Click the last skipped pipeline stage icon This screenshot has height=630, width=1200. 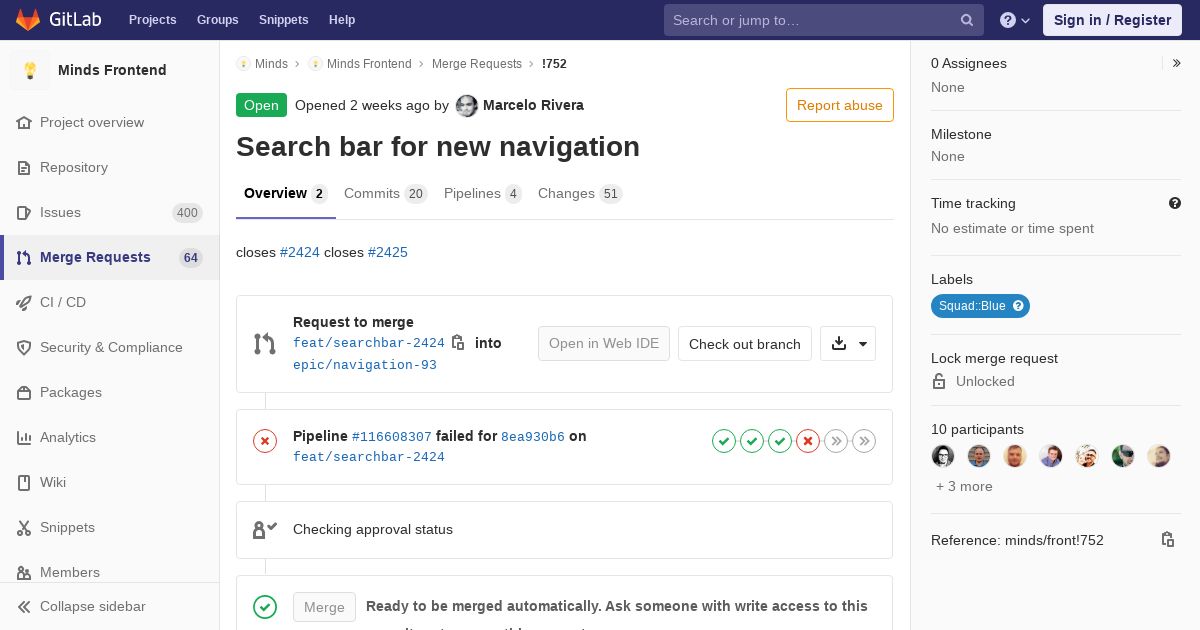point(864,441)
